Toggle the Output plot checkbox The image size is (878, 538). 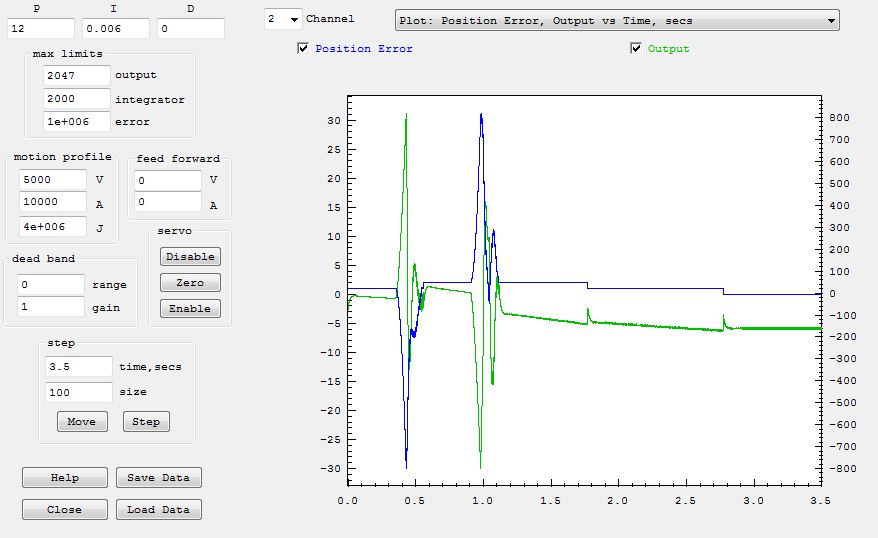coord(636,48)
